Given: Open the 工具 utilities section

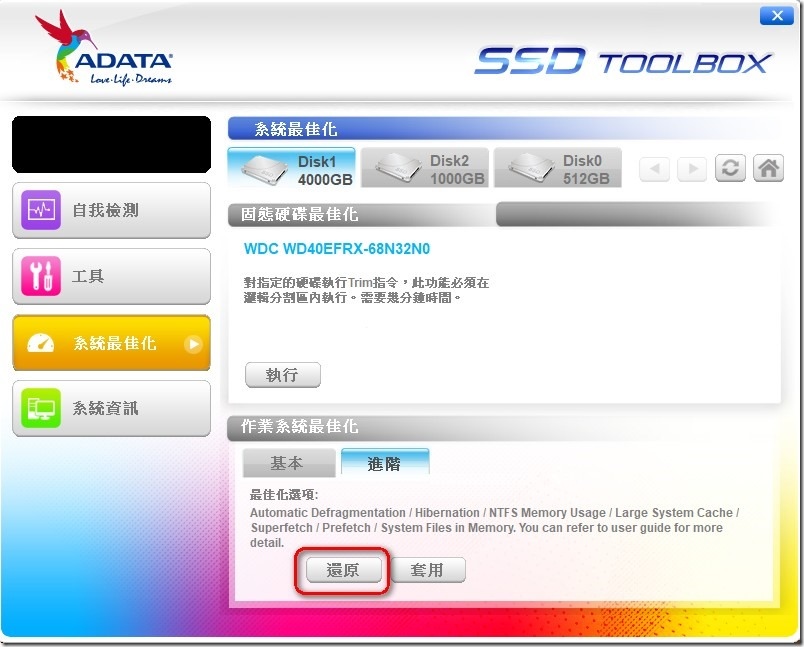Looking at the screenshot, I should [111, 276].
